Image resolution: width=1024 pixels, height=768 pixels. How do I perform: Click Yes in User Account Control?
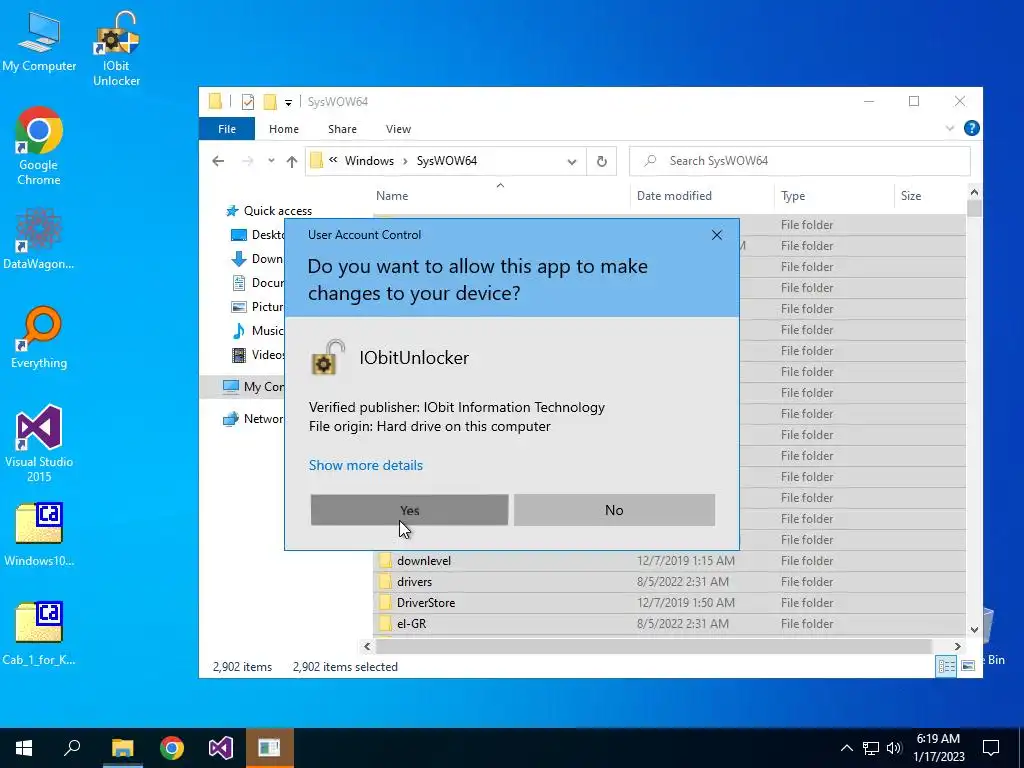tap(409, 510)
